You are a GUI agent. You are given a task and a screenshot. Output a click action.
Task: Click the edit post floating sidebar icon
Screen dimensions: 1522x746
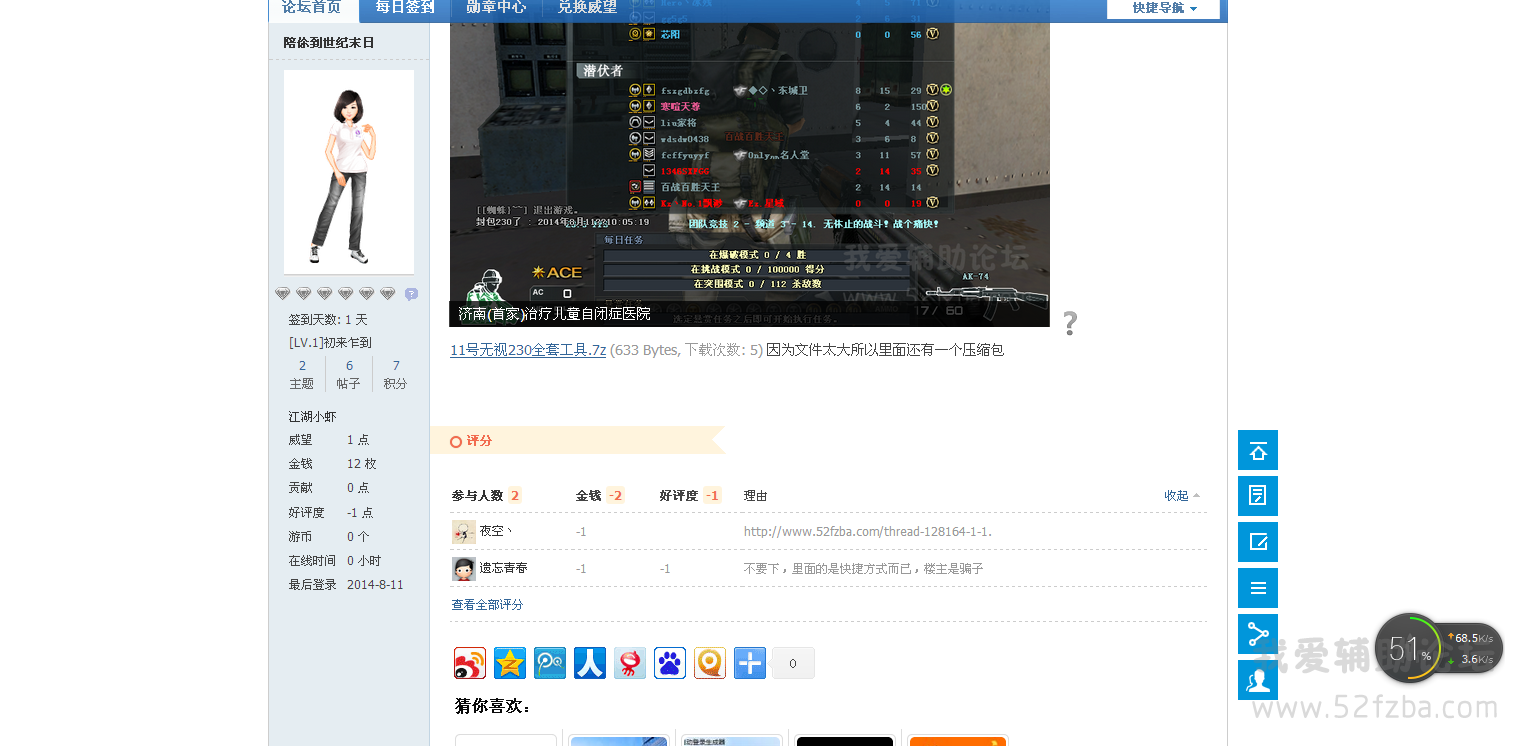coord(1257,542)
